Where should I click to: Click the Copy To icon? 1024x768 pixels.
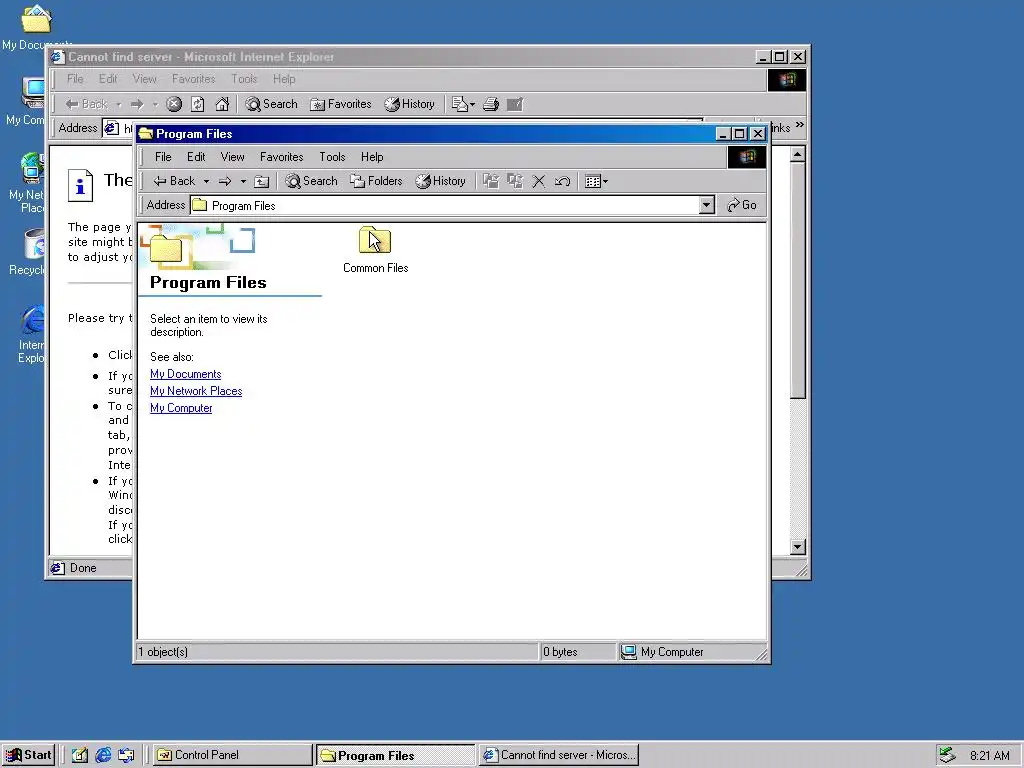coord(515,181)
